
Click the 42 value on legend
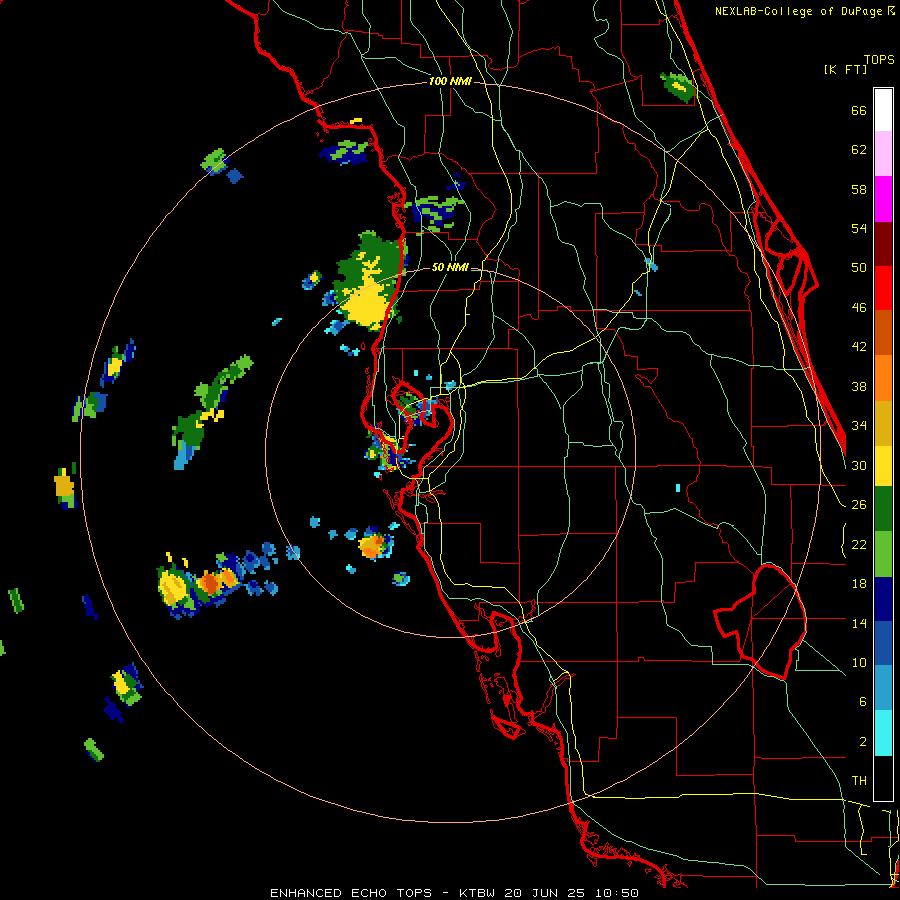pyautogui.click(x=859, y=346)
